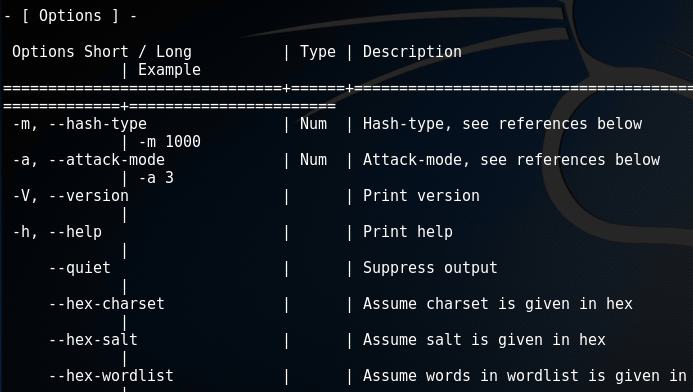693x392 pixels.
Task: Click the '-m 1000' example text
Action: (170, 142)
